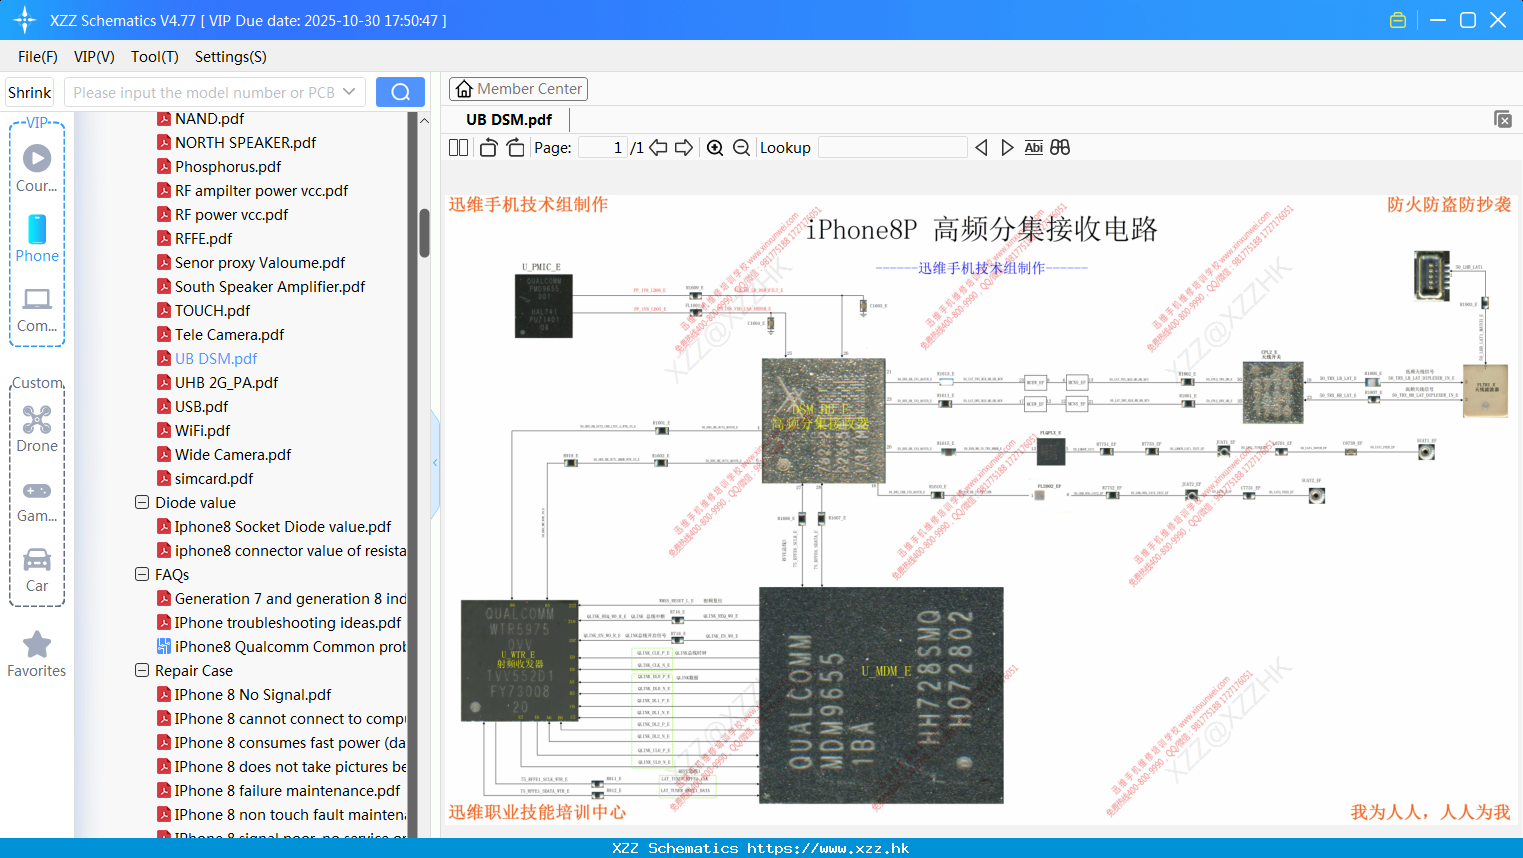Click the blue search button
The height and width of the screenshot is (858, 1523).
[400, 92]
